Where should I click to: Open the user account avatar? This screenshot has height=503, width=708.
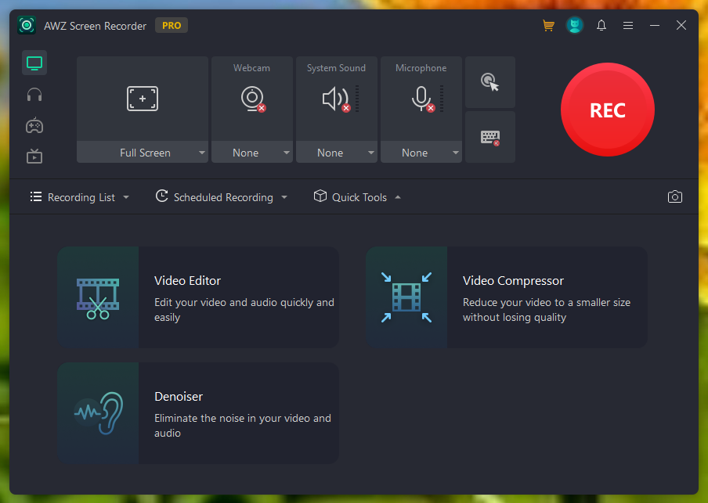click(574, 25)
